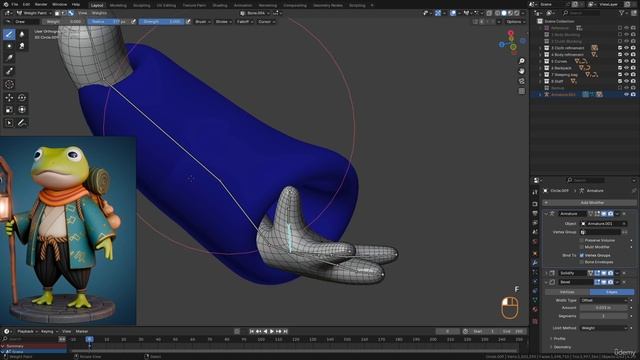Select the 3D Cursor tool
Viewport: 640px width, 360px height.
[x=9, y=84]
